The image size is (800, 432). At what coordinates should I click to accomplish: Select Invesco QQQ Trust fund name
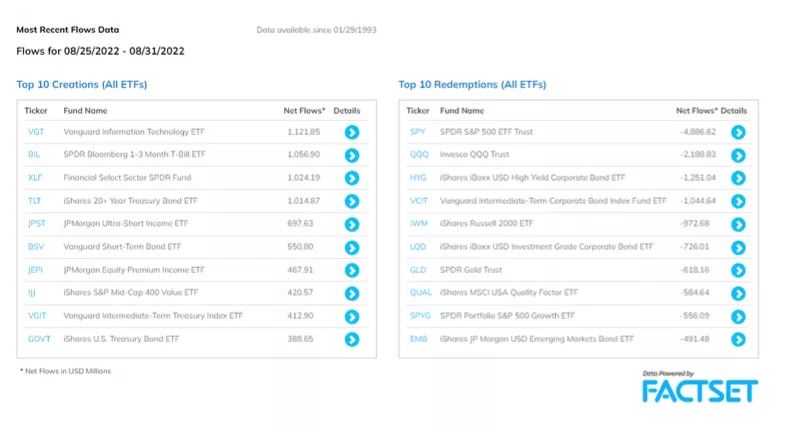pyautogui.click(x=474, y=154)
